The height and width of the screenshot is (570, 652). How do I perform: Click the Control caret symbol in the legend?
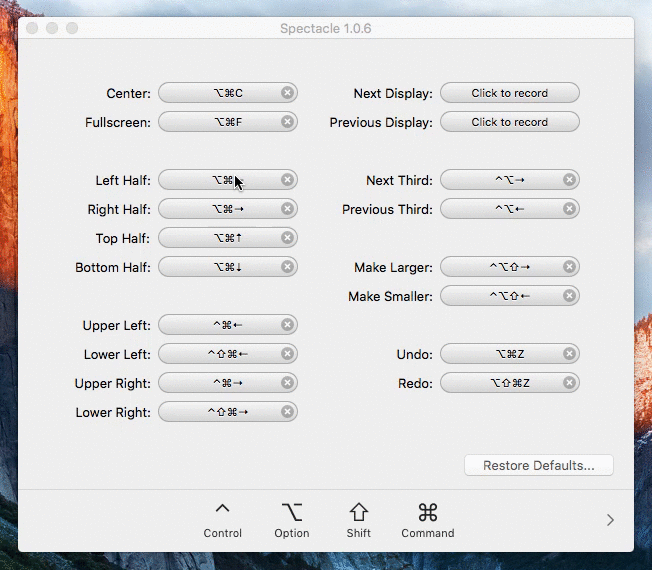[x=222, y=508]
